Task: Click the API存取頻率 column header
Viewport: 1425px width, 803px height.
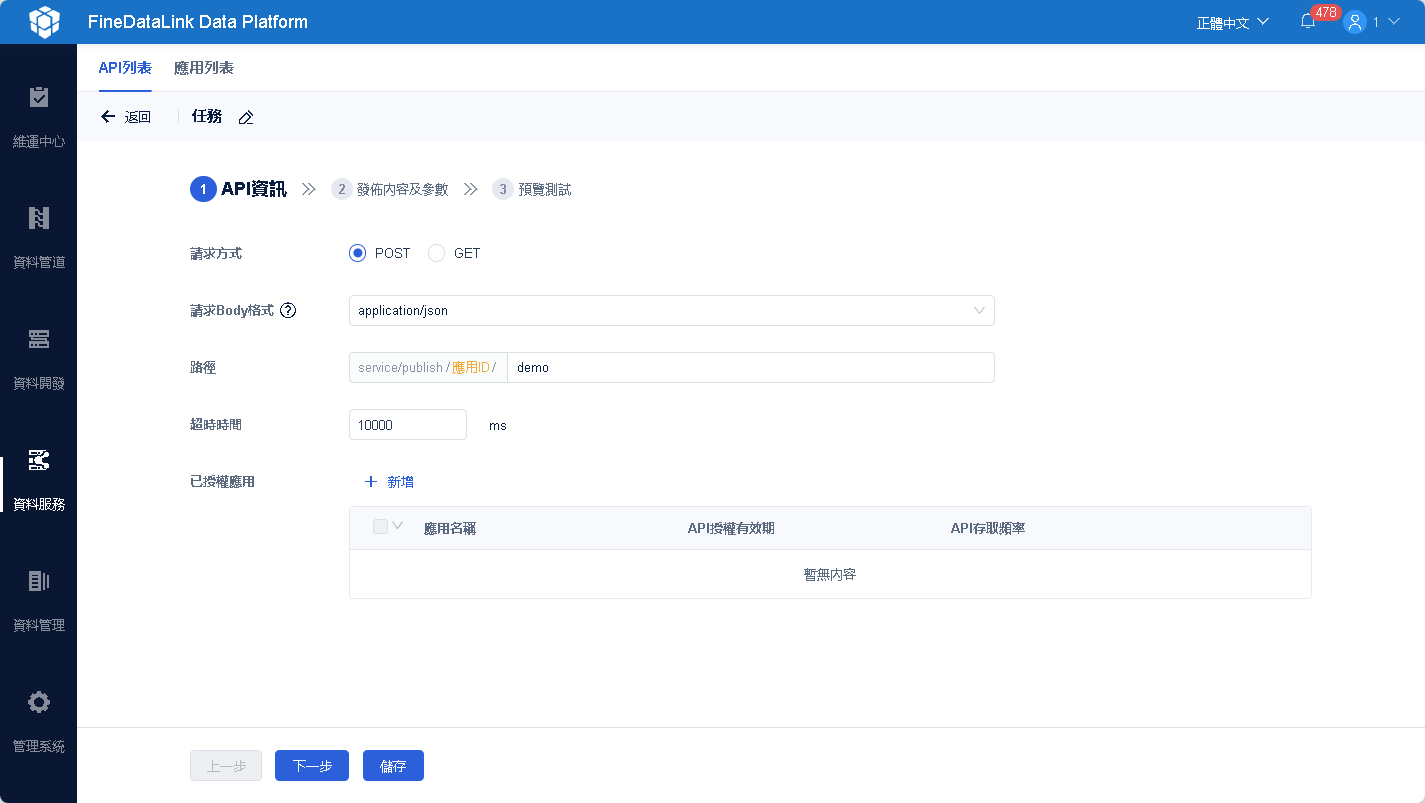Action: (x=988, y=528)
